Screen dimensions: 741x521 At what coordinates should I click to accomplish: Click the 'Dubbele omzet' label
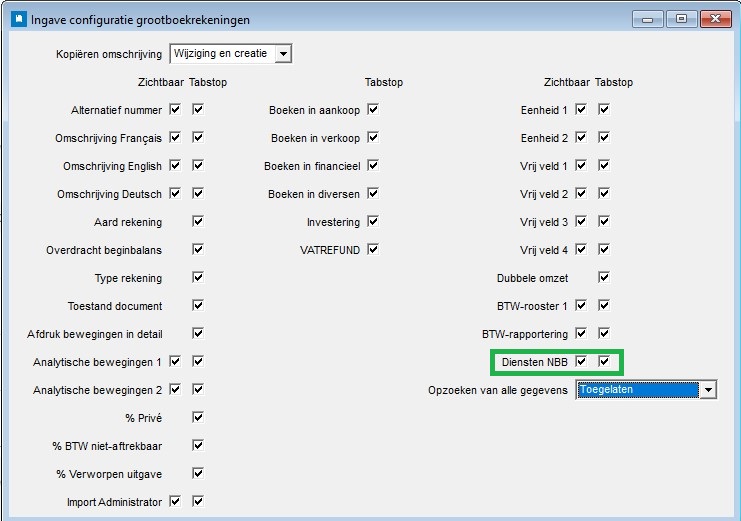click(532, 278)
